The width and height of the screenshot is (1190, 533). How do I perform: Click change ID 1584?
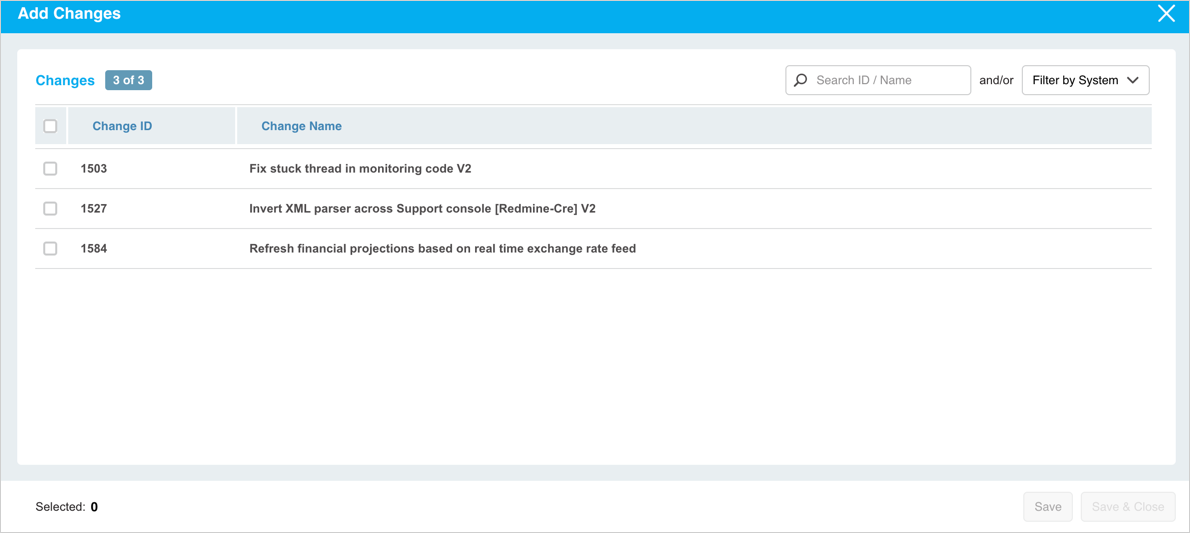click(x=94, y=249)
